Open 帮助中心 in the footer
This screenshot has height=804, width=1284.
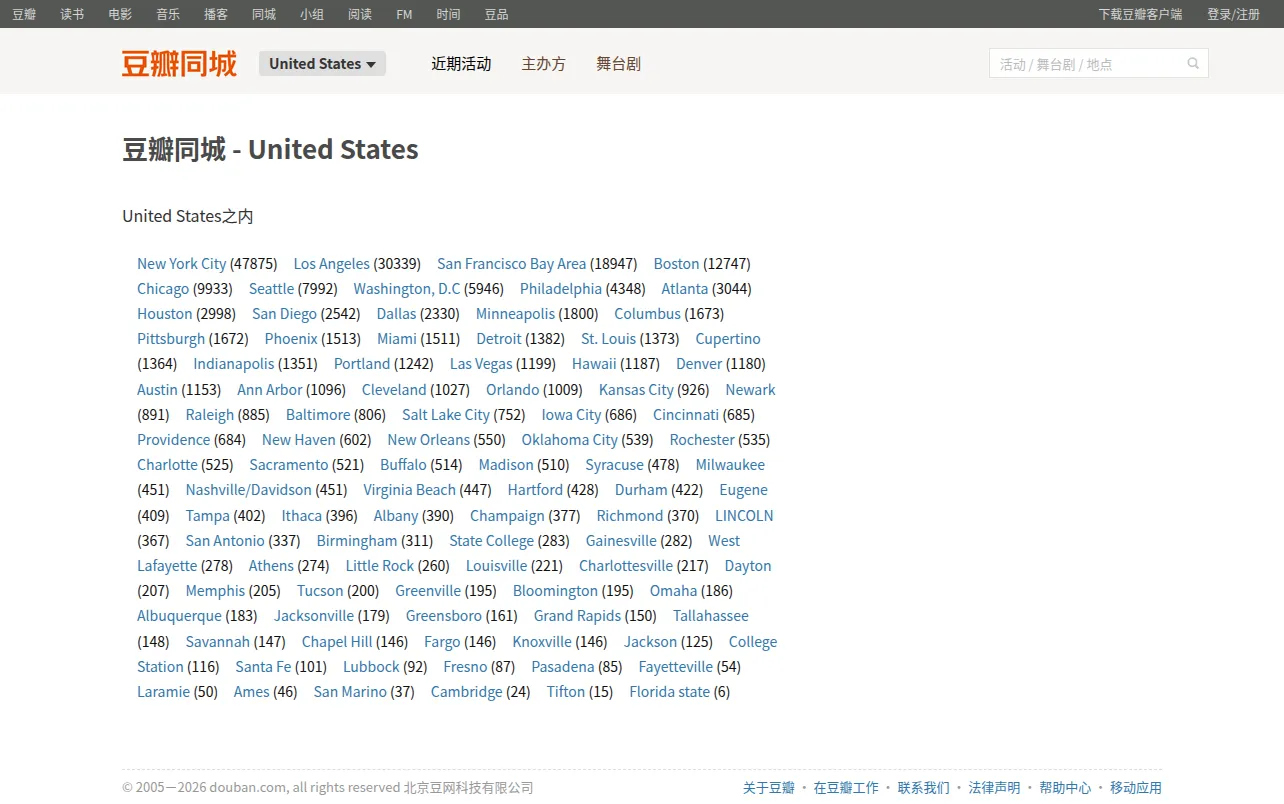(x=1065, y=788)
